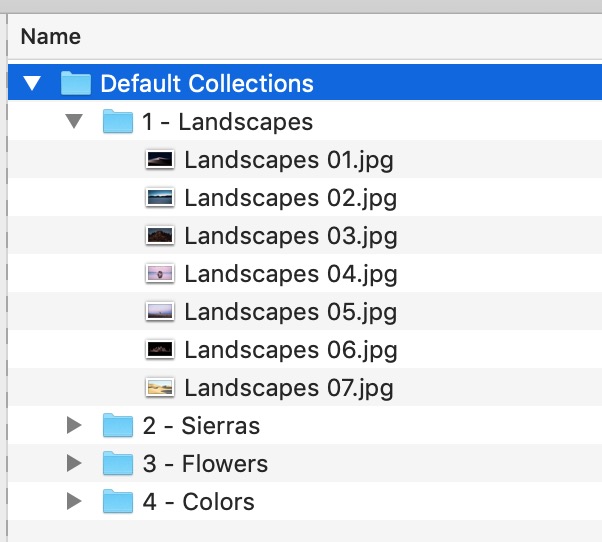Select the 2 - Sierras folder label
Screen dimensions: 602x542
coord(201,426)
